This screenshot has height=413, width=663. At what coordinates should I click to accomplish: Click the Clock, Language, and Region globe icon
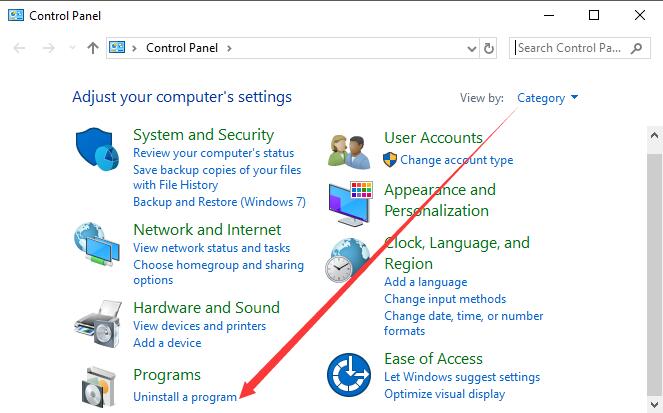coord(348,260)
